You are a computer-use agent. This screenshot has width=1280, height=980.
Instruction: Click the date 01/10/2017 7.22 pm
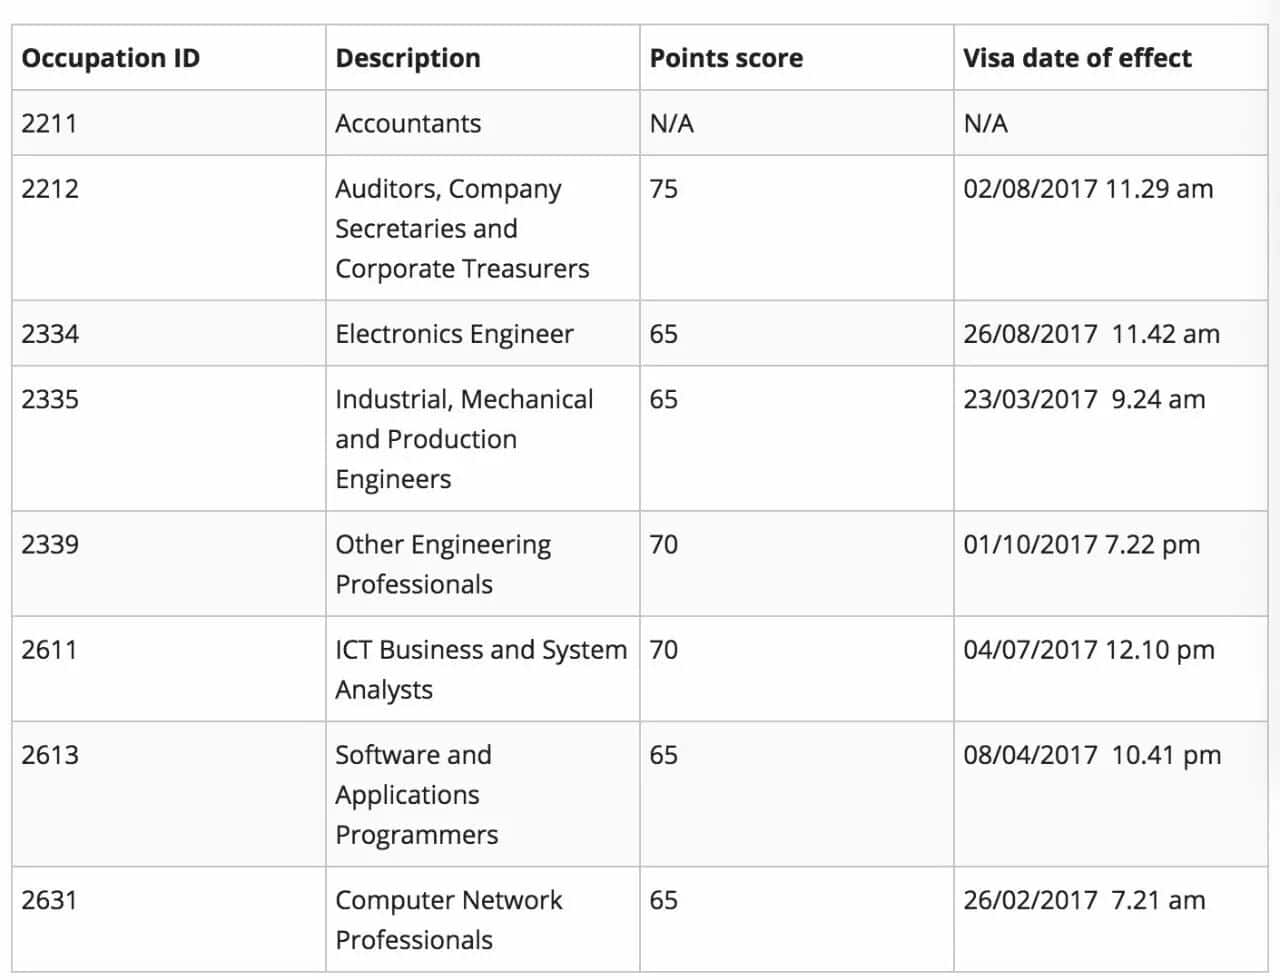pos(1081,545)
